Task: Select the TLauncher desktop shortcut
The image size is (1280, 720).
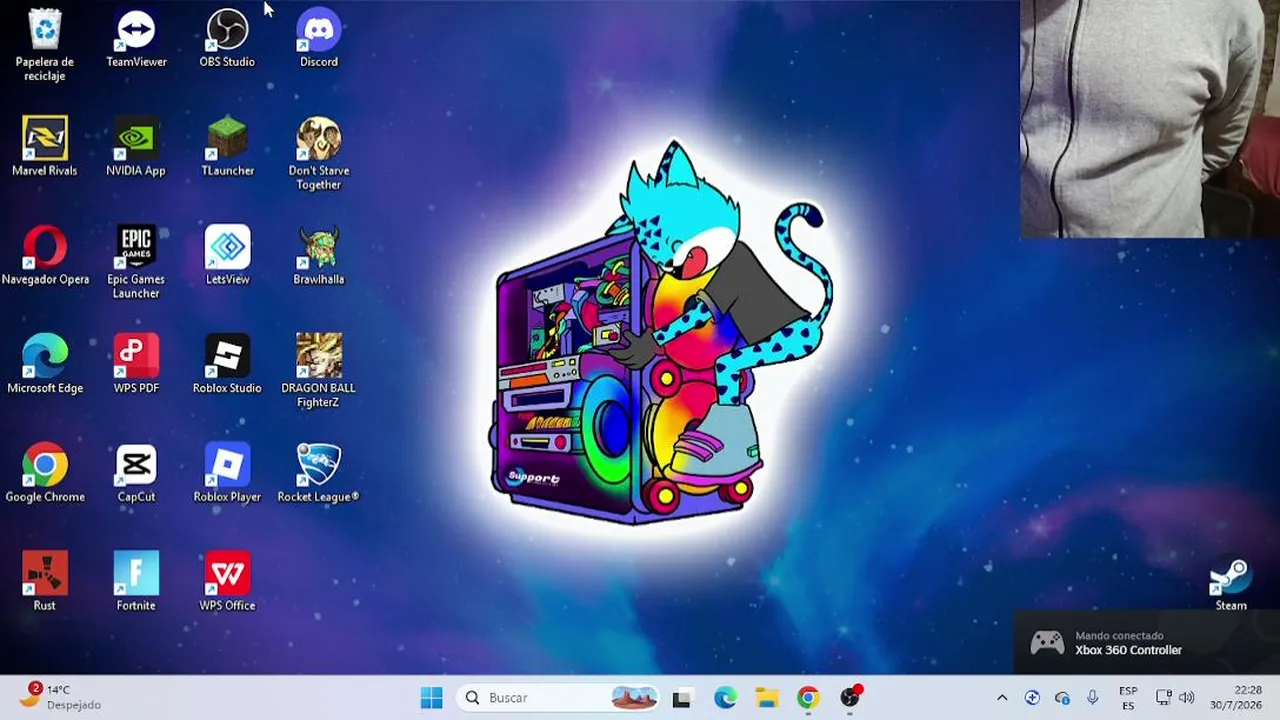Action: [x=227, y=147]
